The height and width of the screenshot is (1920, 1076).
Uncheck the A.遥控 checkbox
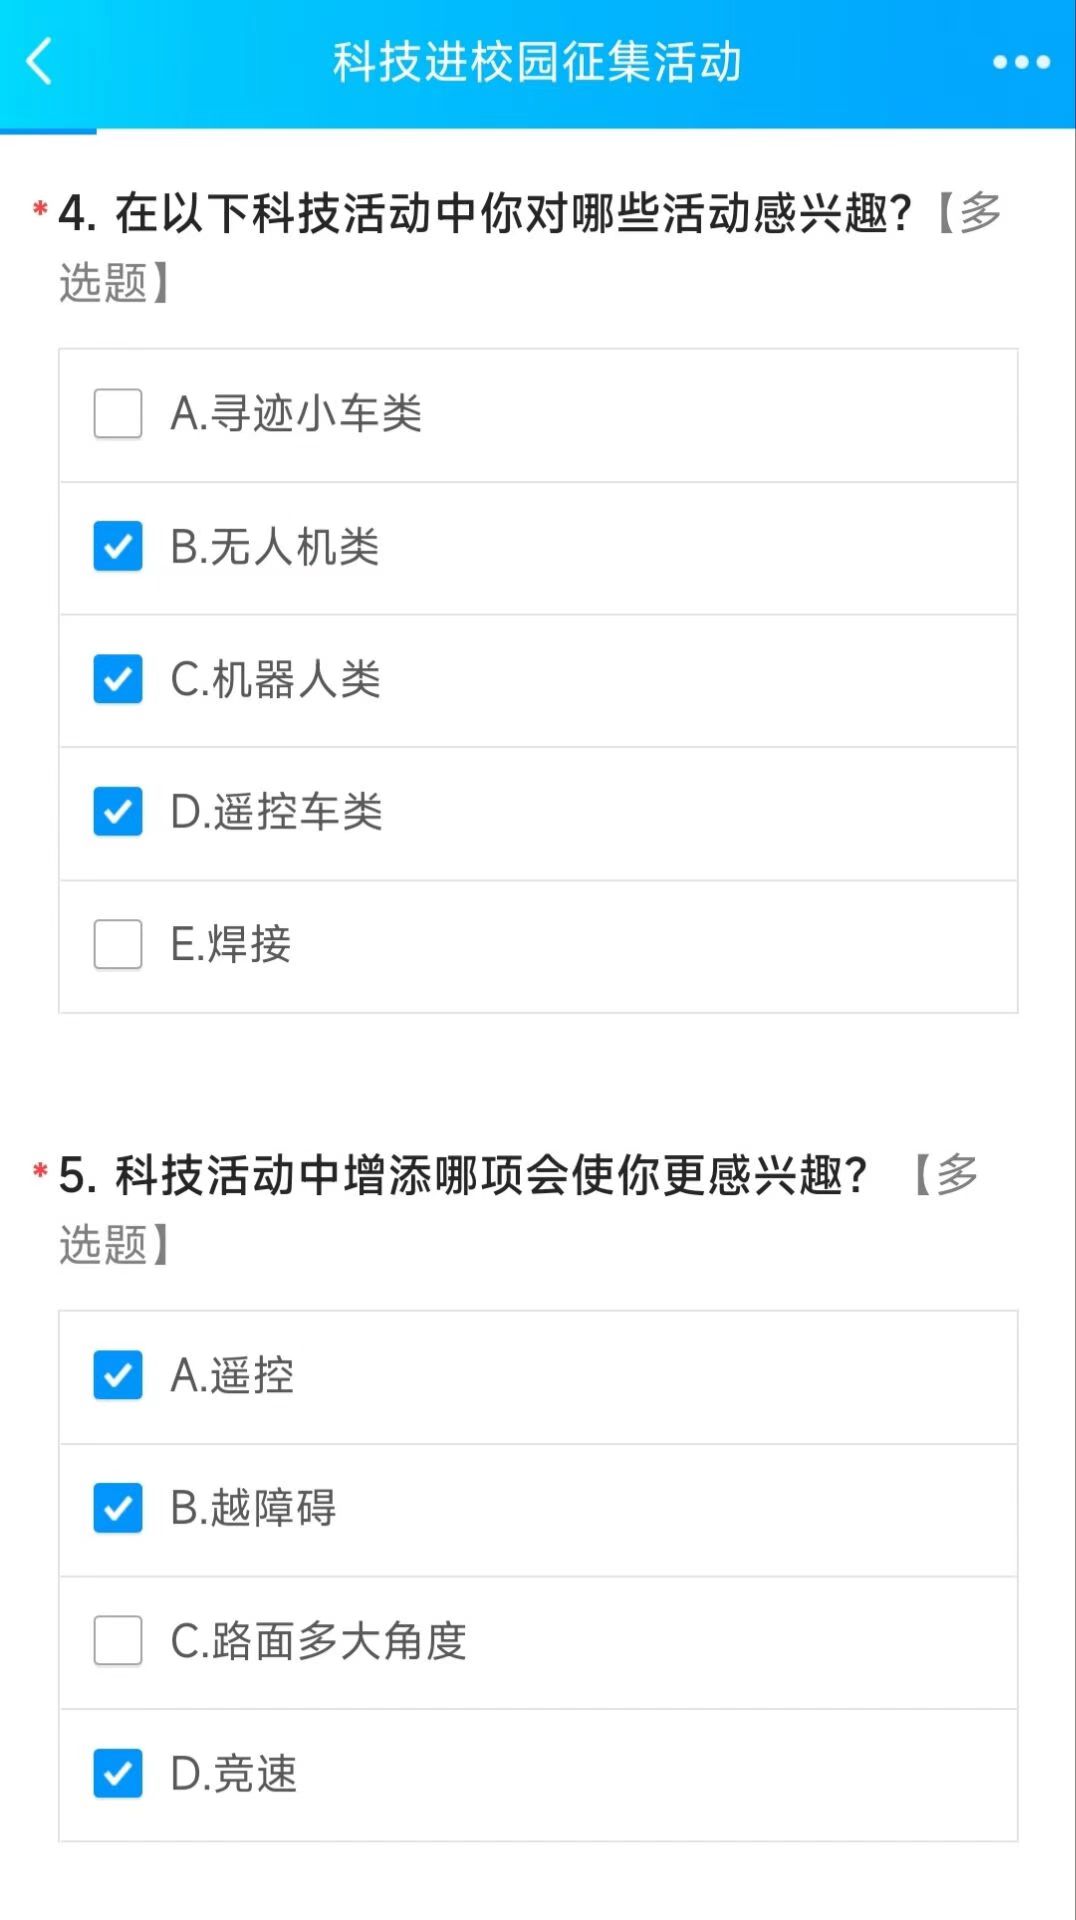[x=118, y=1376]
